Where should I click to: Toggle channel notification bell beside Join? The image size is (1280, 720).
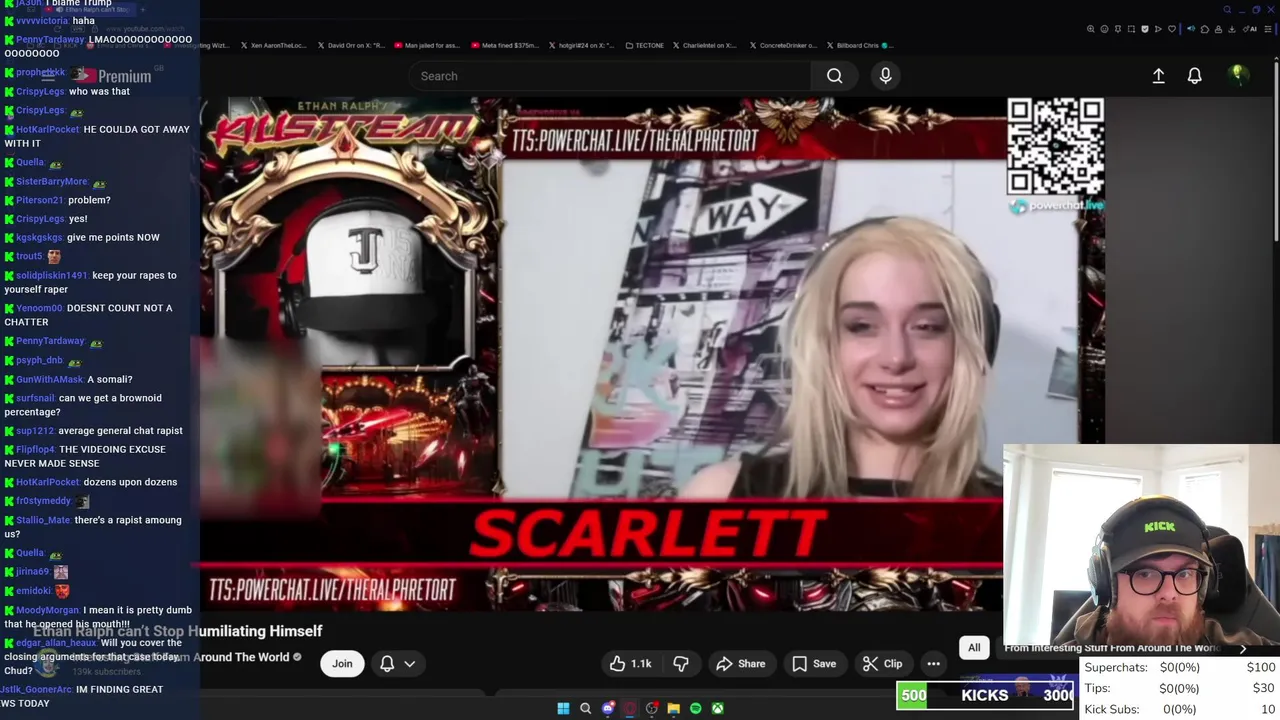click(387, 663)
